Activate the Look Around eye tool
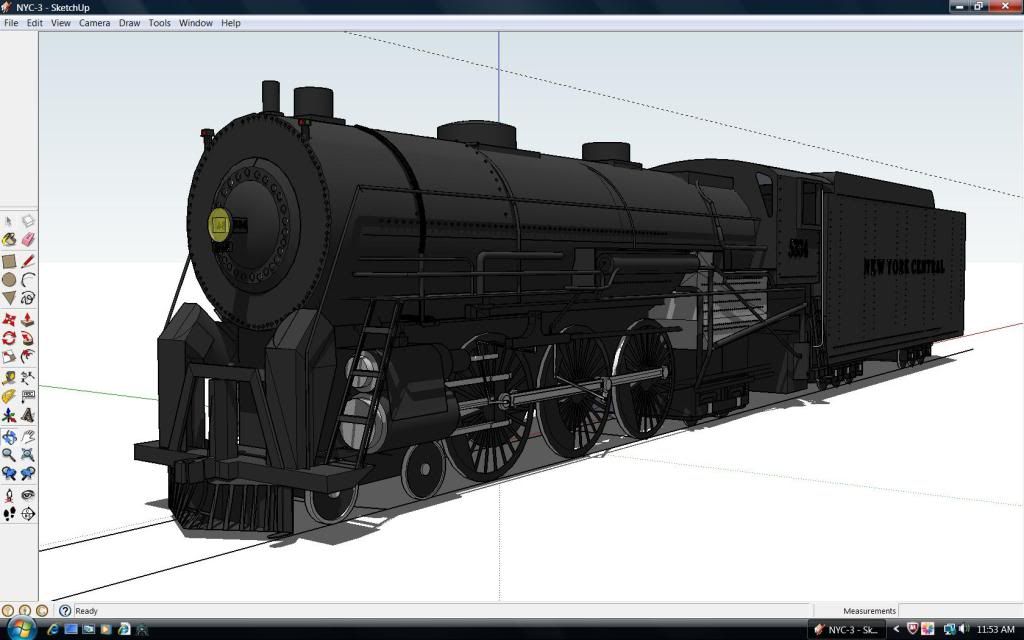 point(27,496)
